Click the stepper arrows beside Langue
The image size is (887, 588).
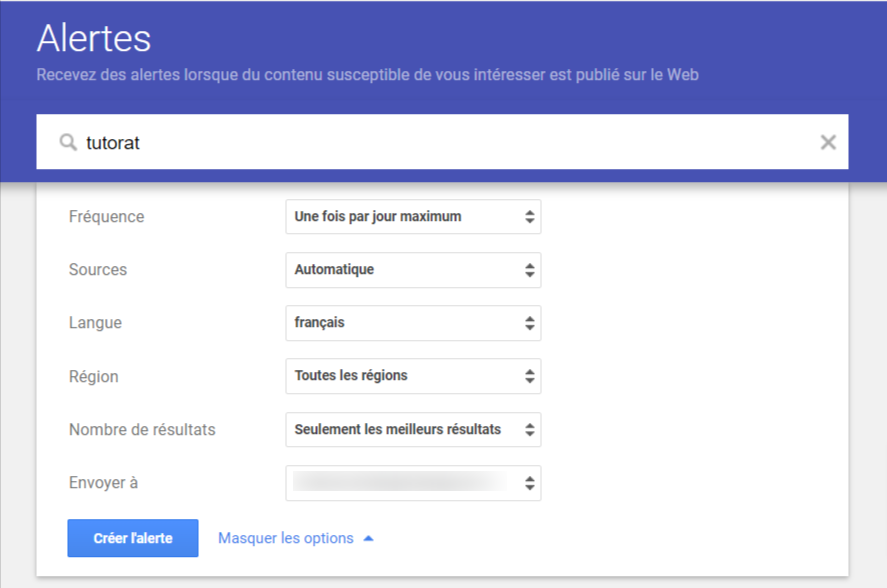529,323
